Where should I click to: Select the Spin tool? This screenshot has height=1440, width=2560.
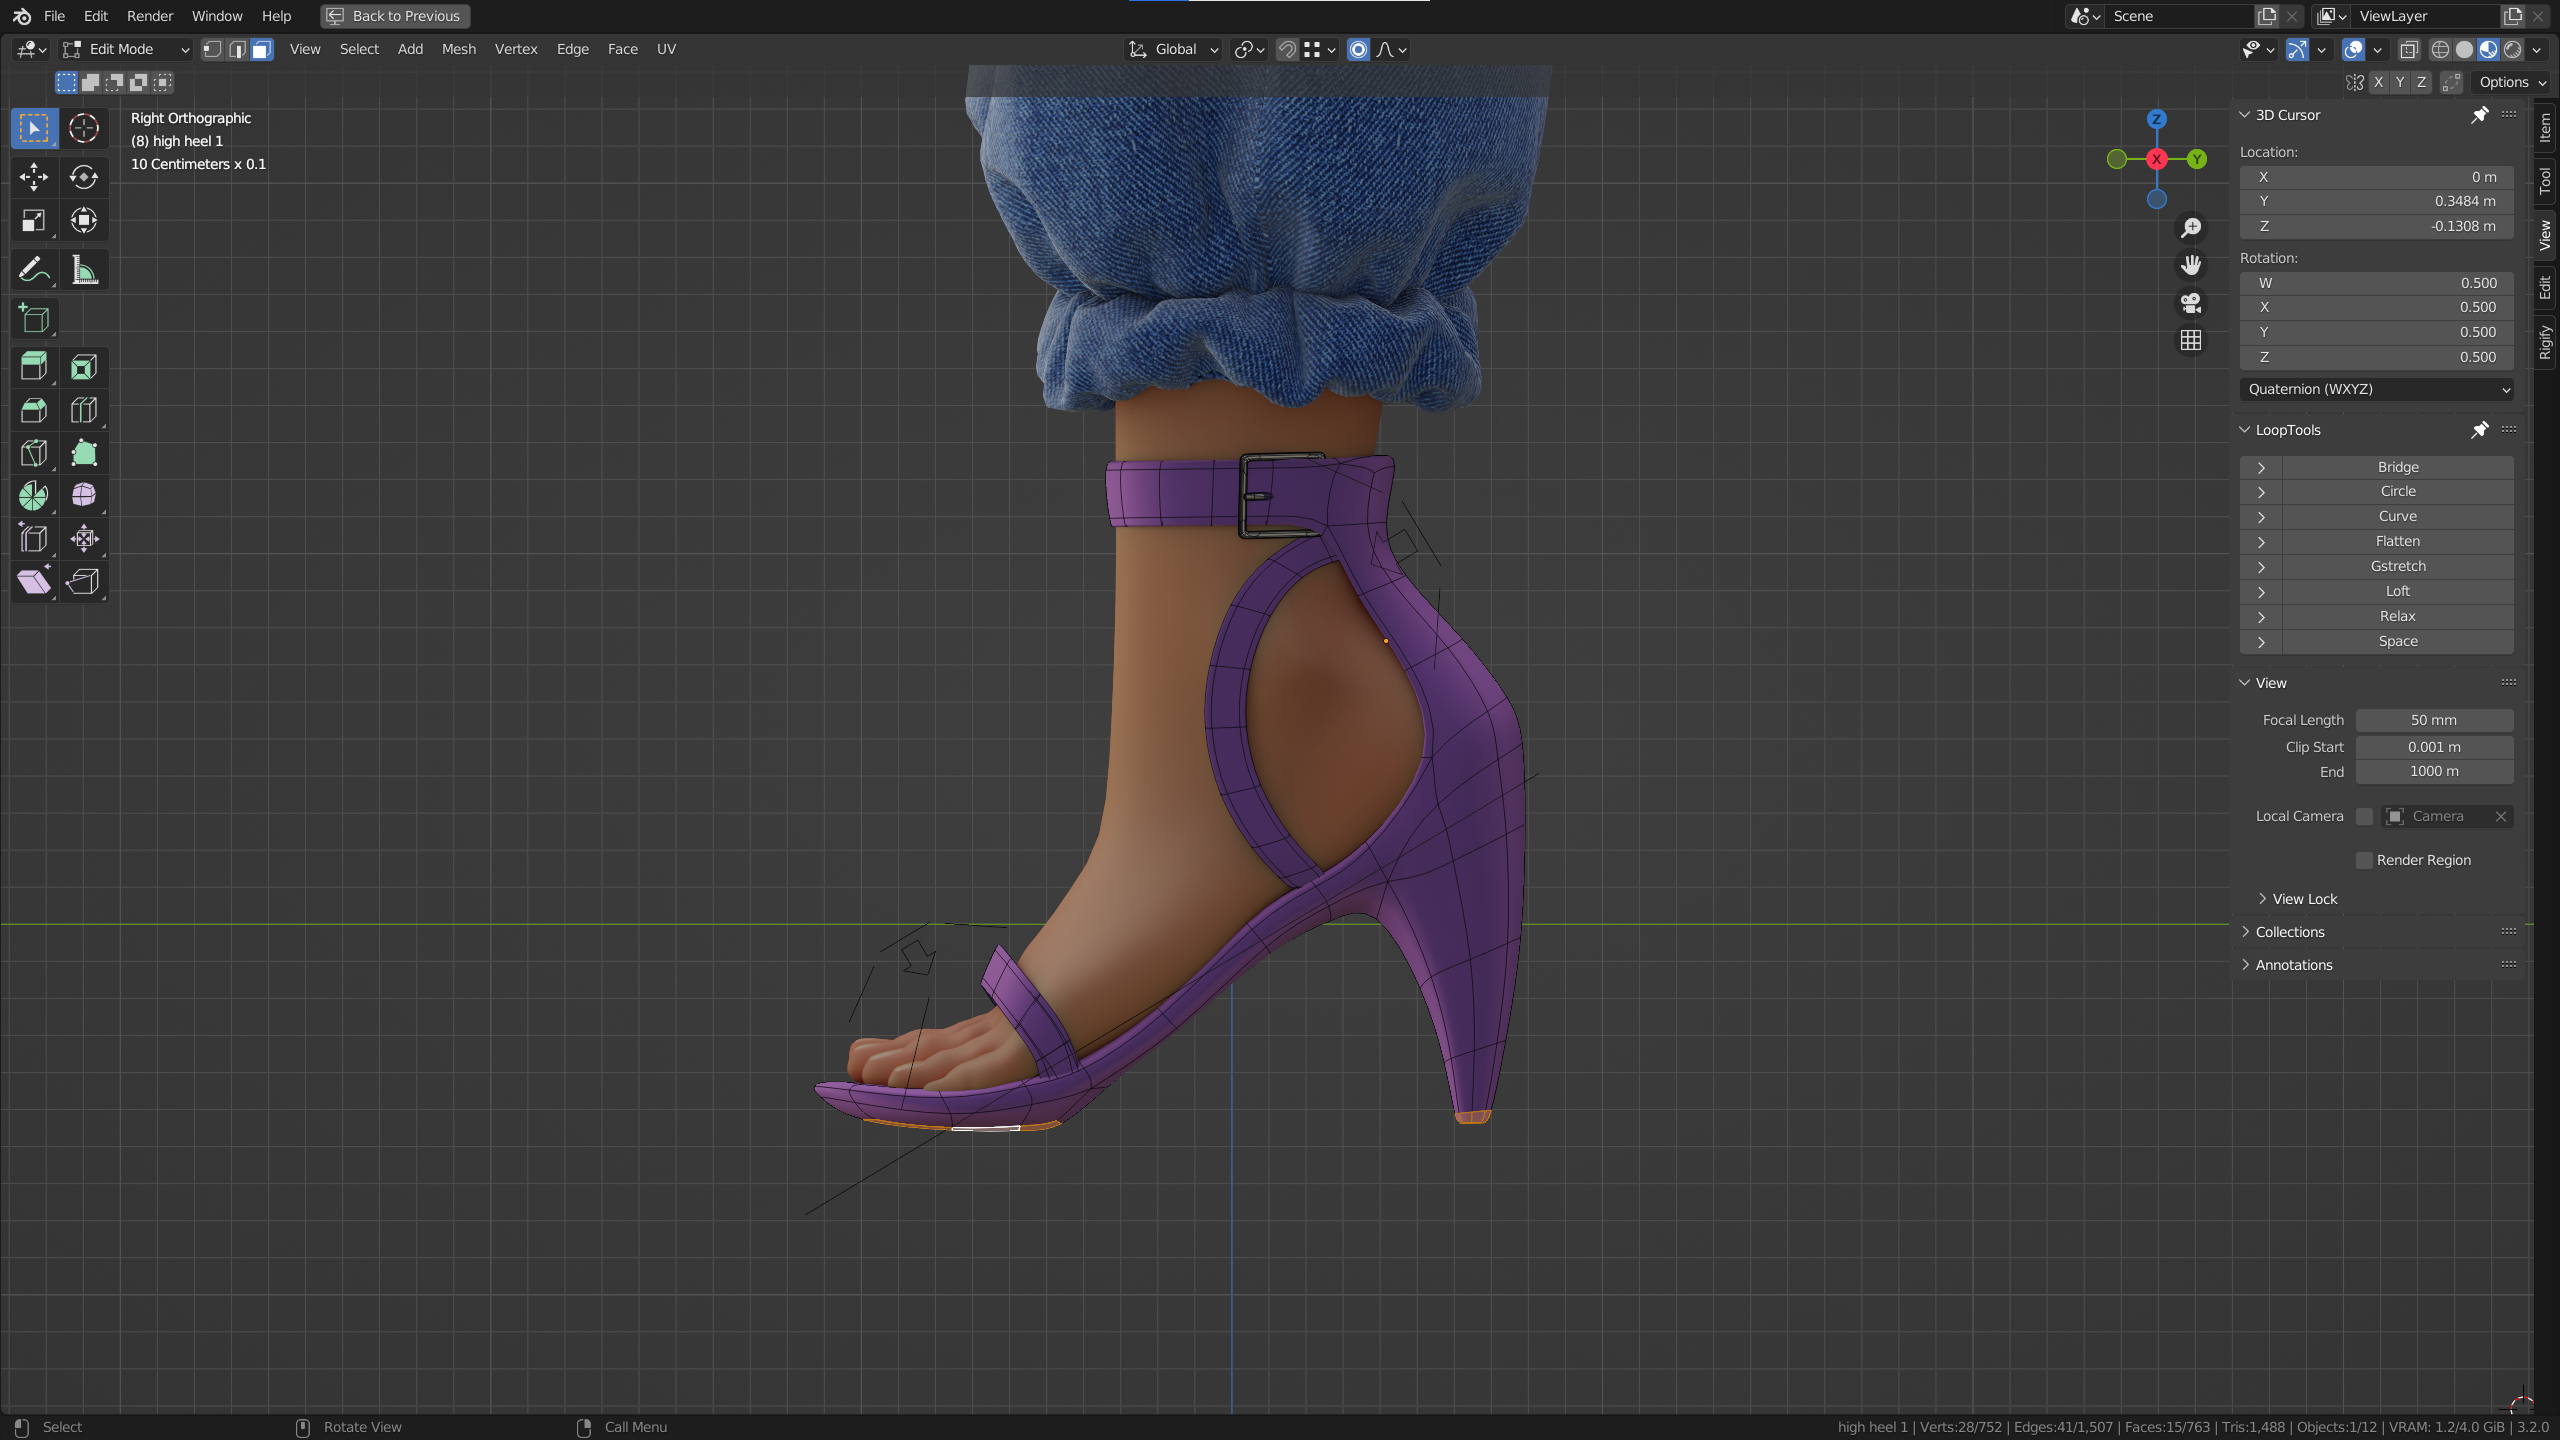coord(34,496)
